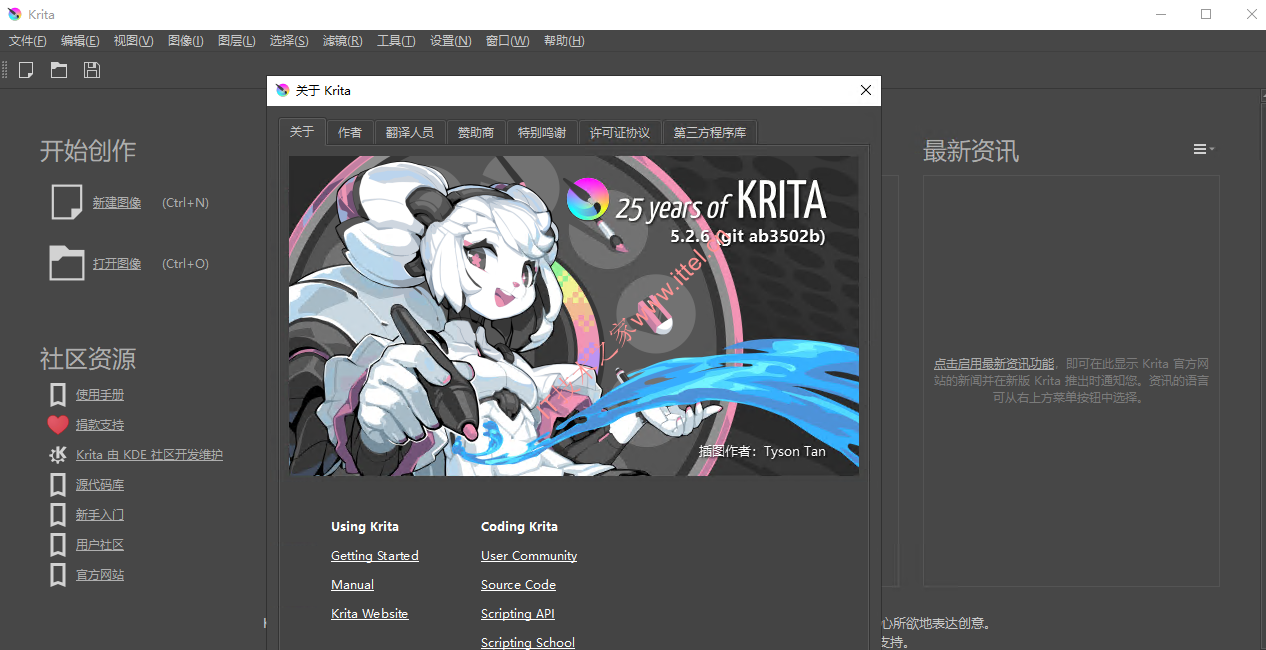Open the 设置(N) menu
Image resolution: width=1266 pixels, height=650 pixels.
(x=451, y=41)
